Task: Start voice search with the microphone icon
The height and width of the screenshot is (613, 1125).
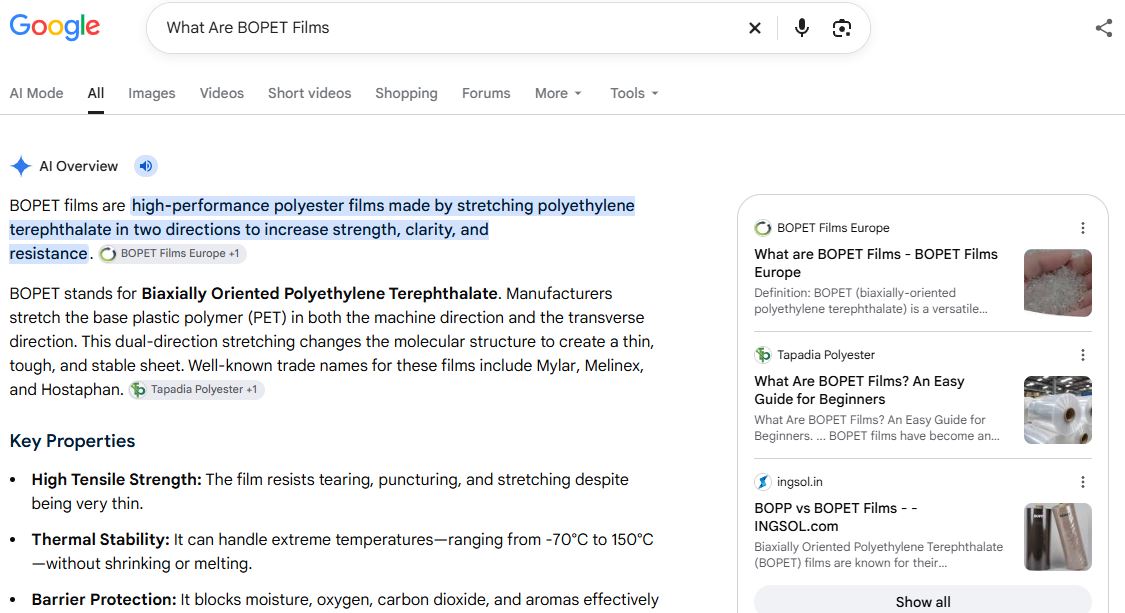Action: [801, 28]
